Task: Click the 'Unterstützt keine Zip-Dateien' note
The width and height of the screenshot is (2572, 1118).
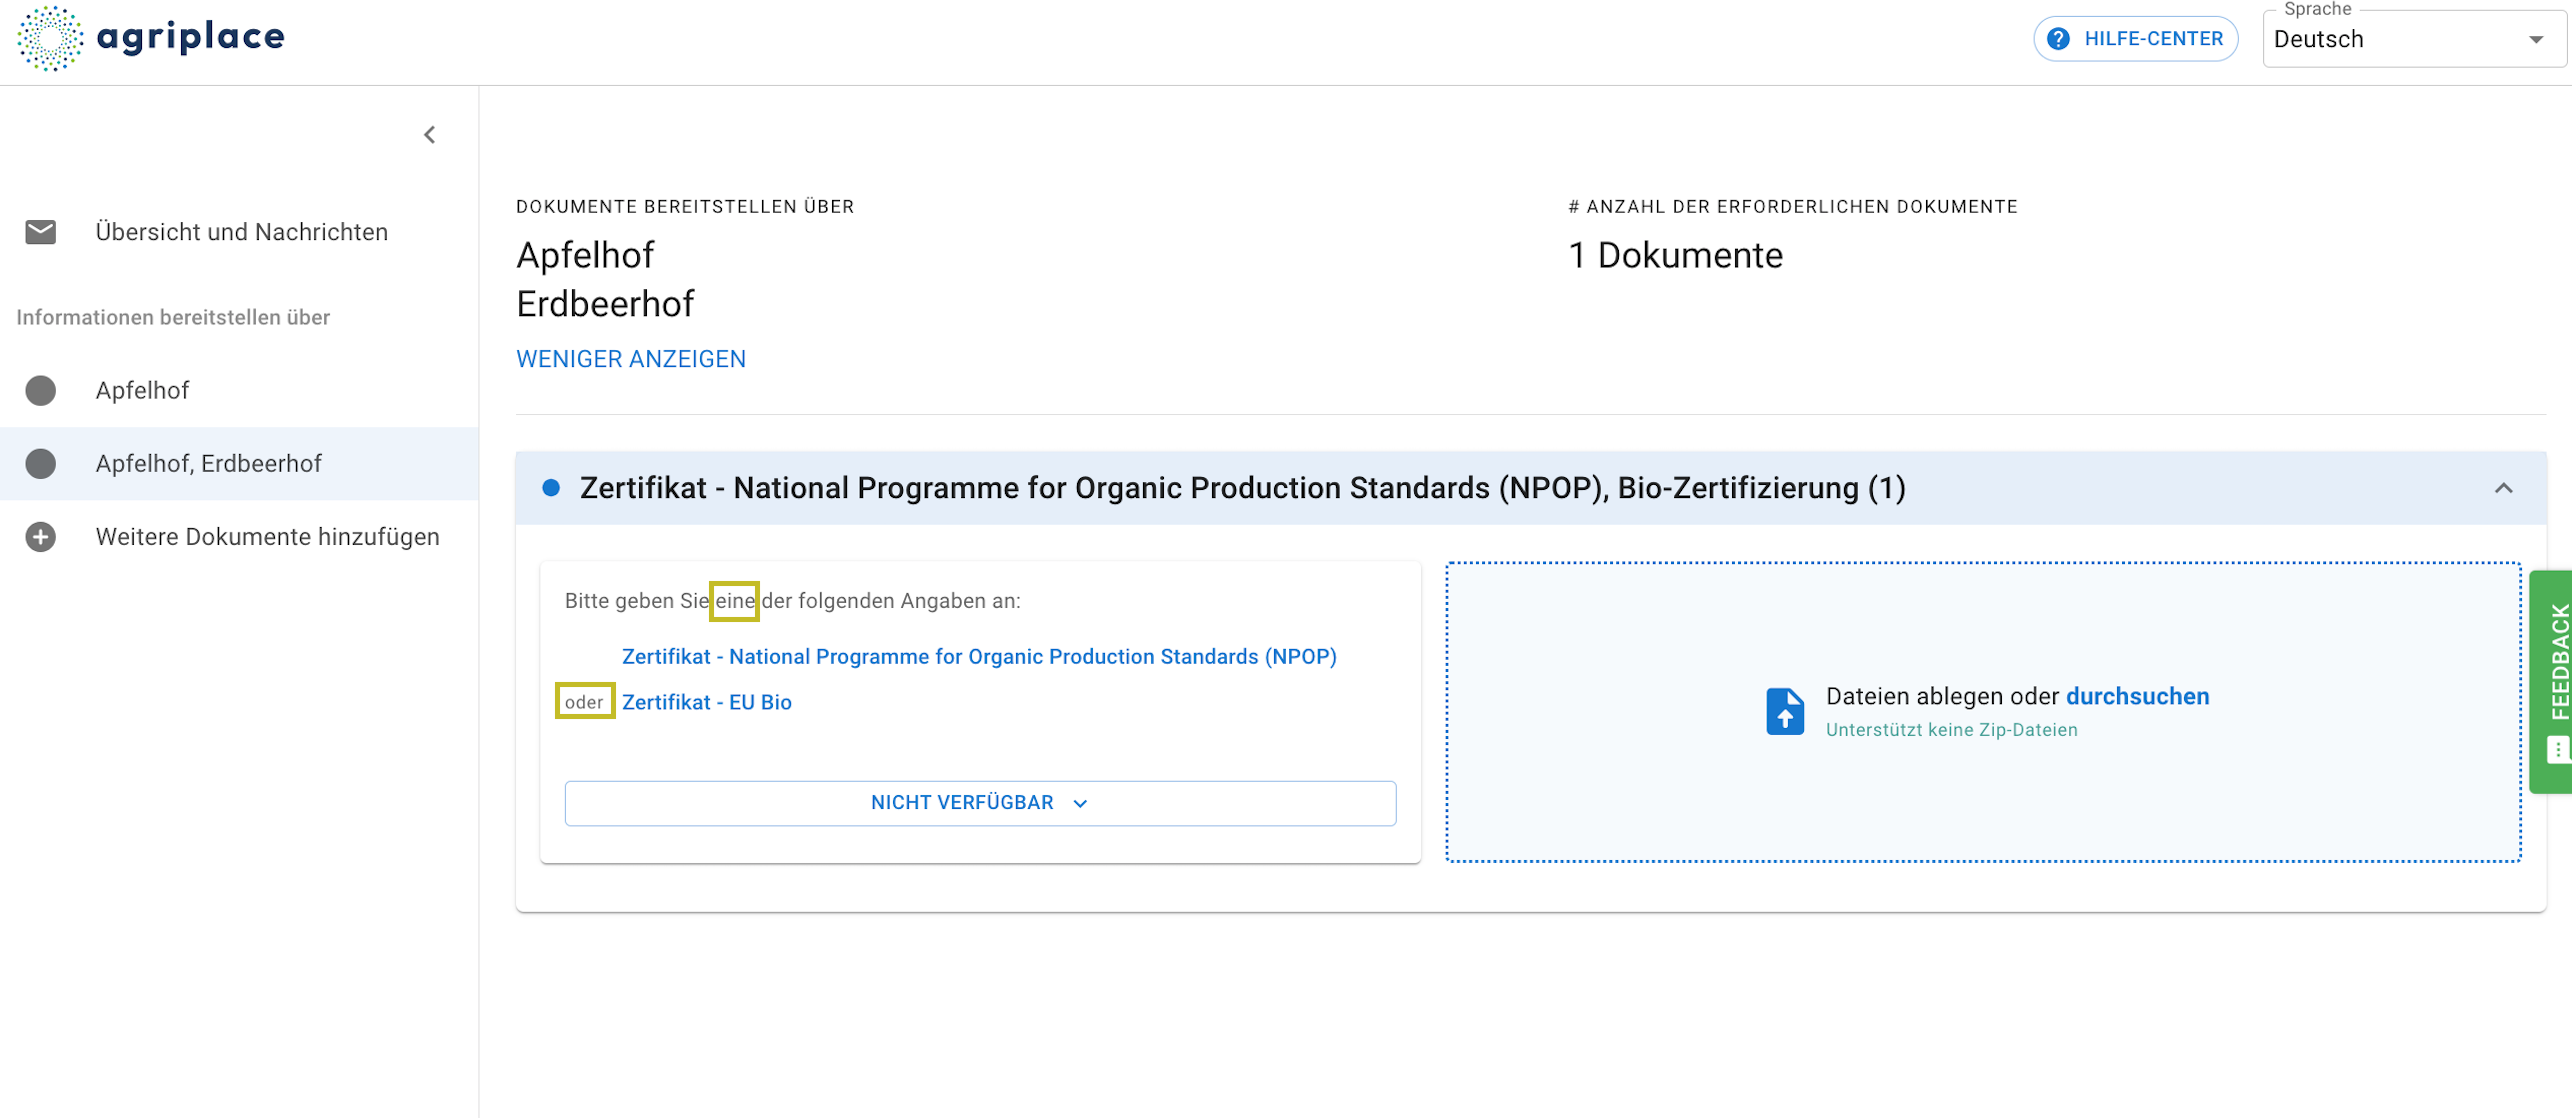Action: click(1952, 730)
